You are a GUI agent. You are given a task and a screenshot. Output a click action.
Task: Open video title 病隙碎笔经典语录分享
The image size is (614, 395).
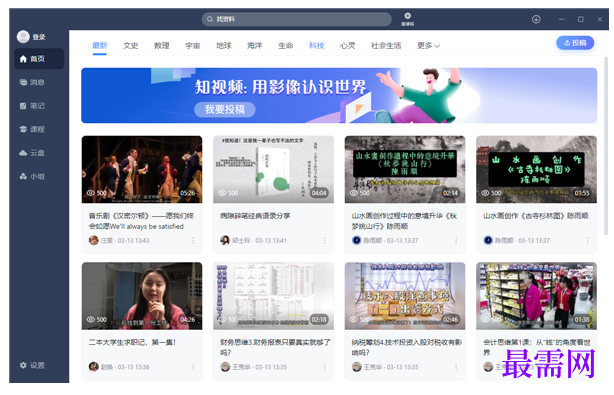[x=255, y=216]
